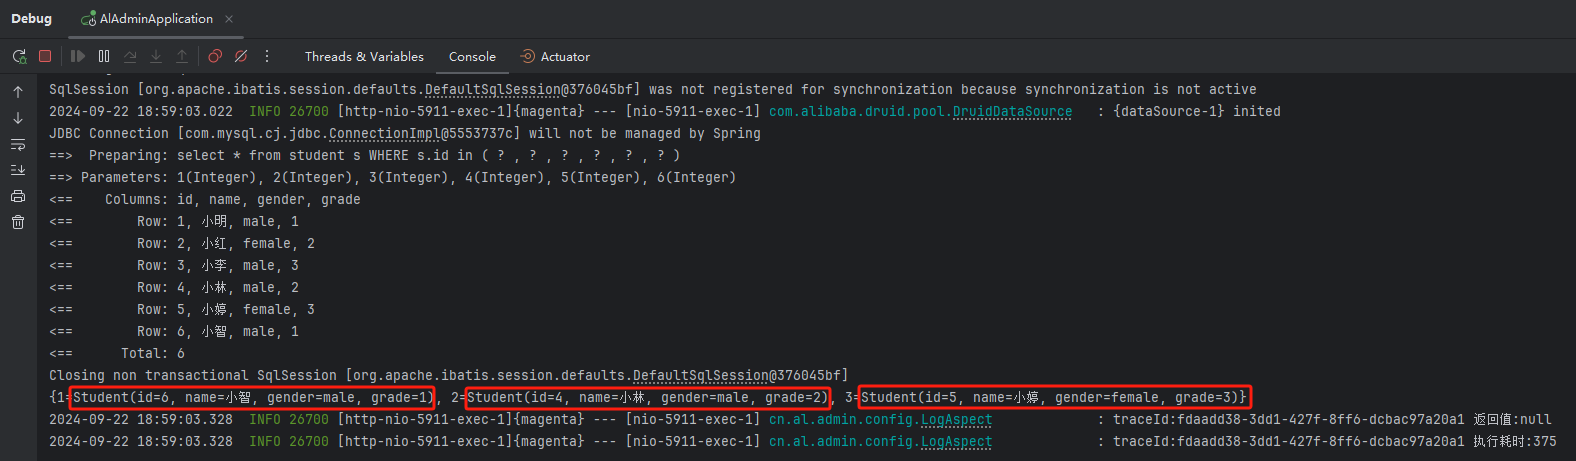The height and width of the screenshot is (461, 1576).
Task: Switch to Threads & Variables tab
Action: (364, 57)
